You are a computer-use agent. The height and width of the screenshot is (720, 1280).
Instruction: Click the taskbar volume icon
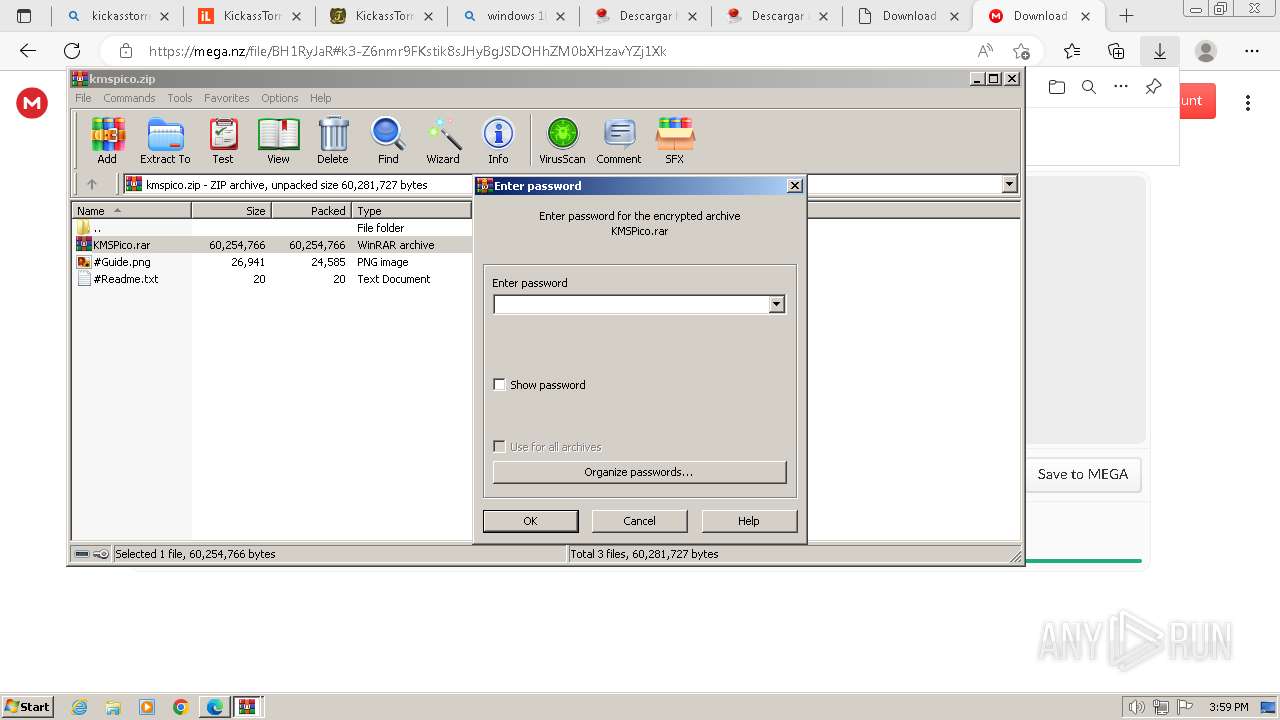pos(1136,707)
